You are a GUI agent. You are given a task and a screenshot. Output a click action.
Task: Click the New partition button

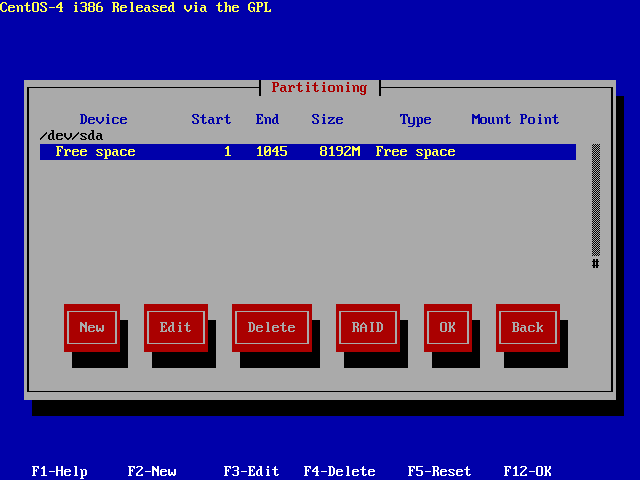click(x=92, y=327)
